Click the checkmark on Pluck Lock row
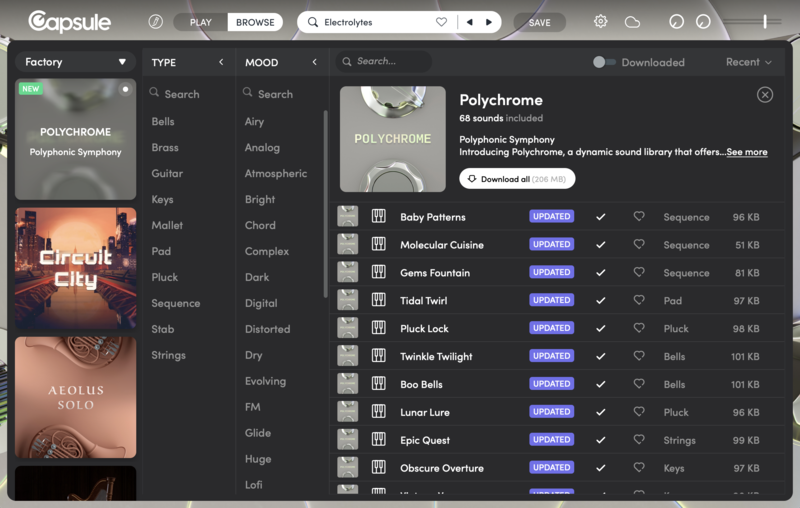The width and height of the screenshot is (800, 508). point(600,328)
